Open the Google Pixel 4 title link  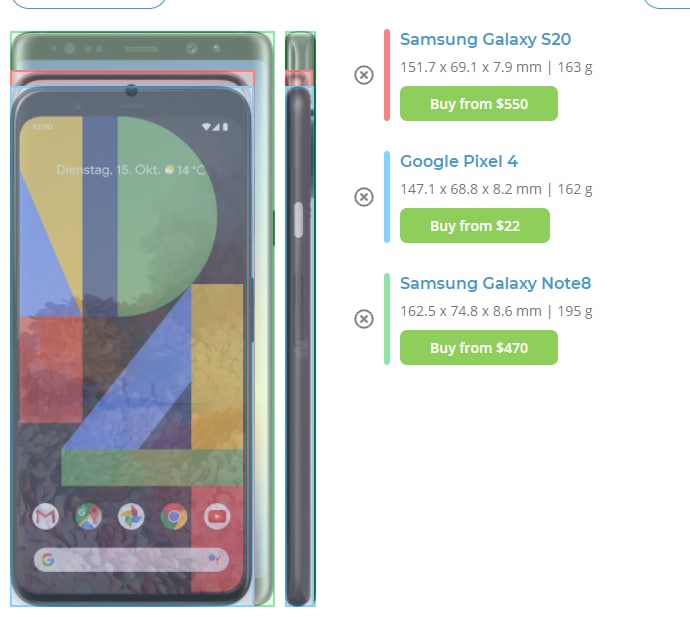459,161
